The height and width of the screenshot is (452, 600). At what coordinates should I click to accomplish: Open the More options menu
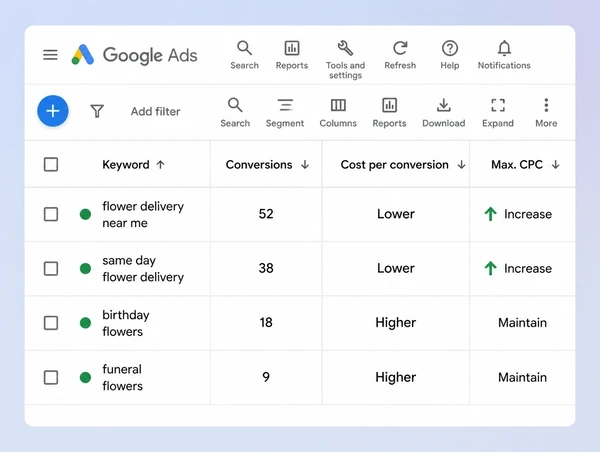(x=546, y=113)
